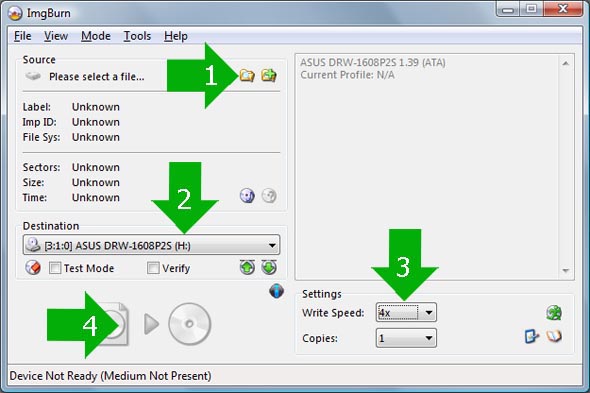This screenshot has width=590, height=393.
Task: Minimize the ImgBurn window
Action: pos(508,9)
